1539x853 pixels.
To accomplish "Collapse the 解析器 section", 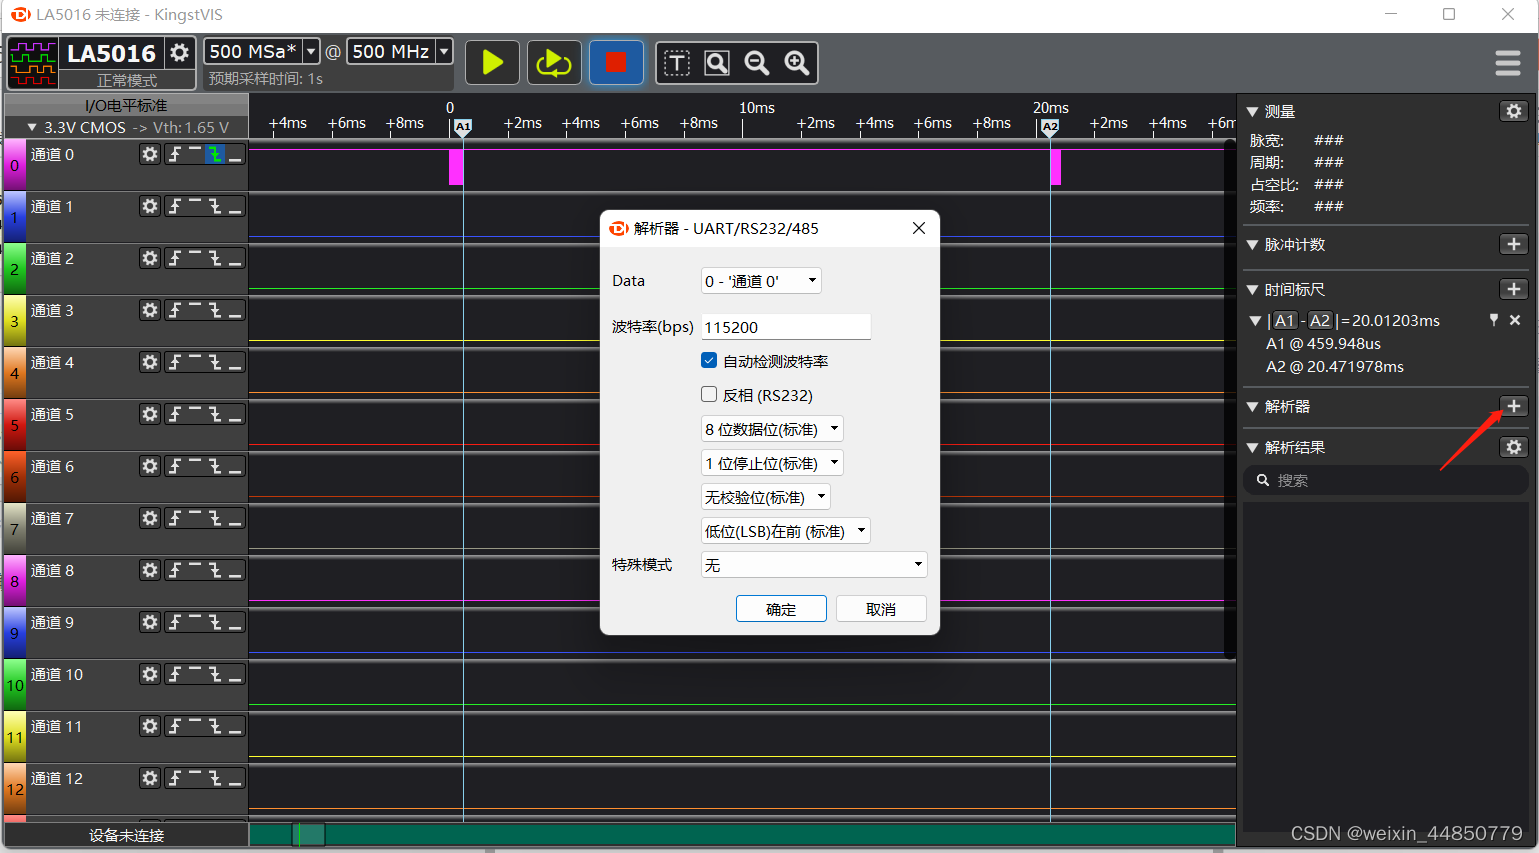I will tap(1252, 406).
